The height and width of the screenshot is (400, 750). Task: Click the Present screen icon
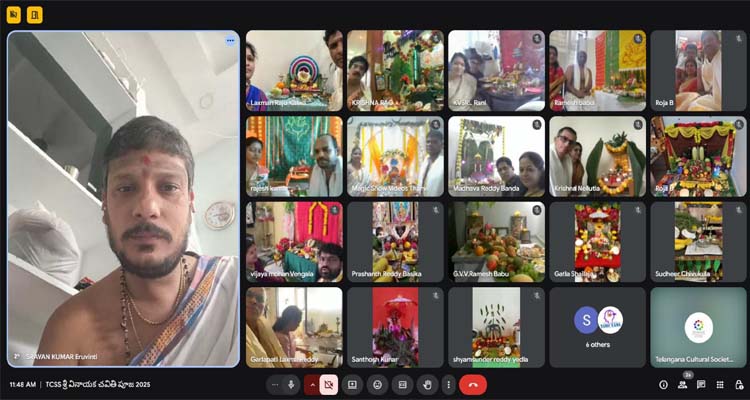coord(352,384)
